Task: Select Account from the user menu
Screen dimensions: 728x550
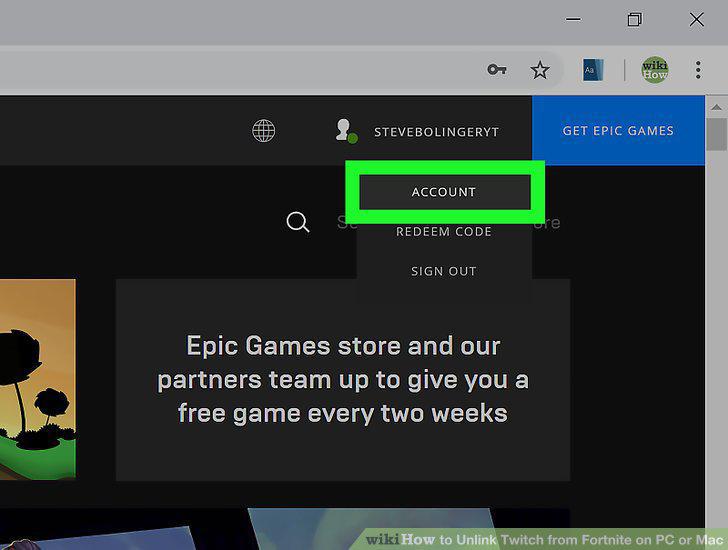Action: pyautogui.click(x=444, y=192)
